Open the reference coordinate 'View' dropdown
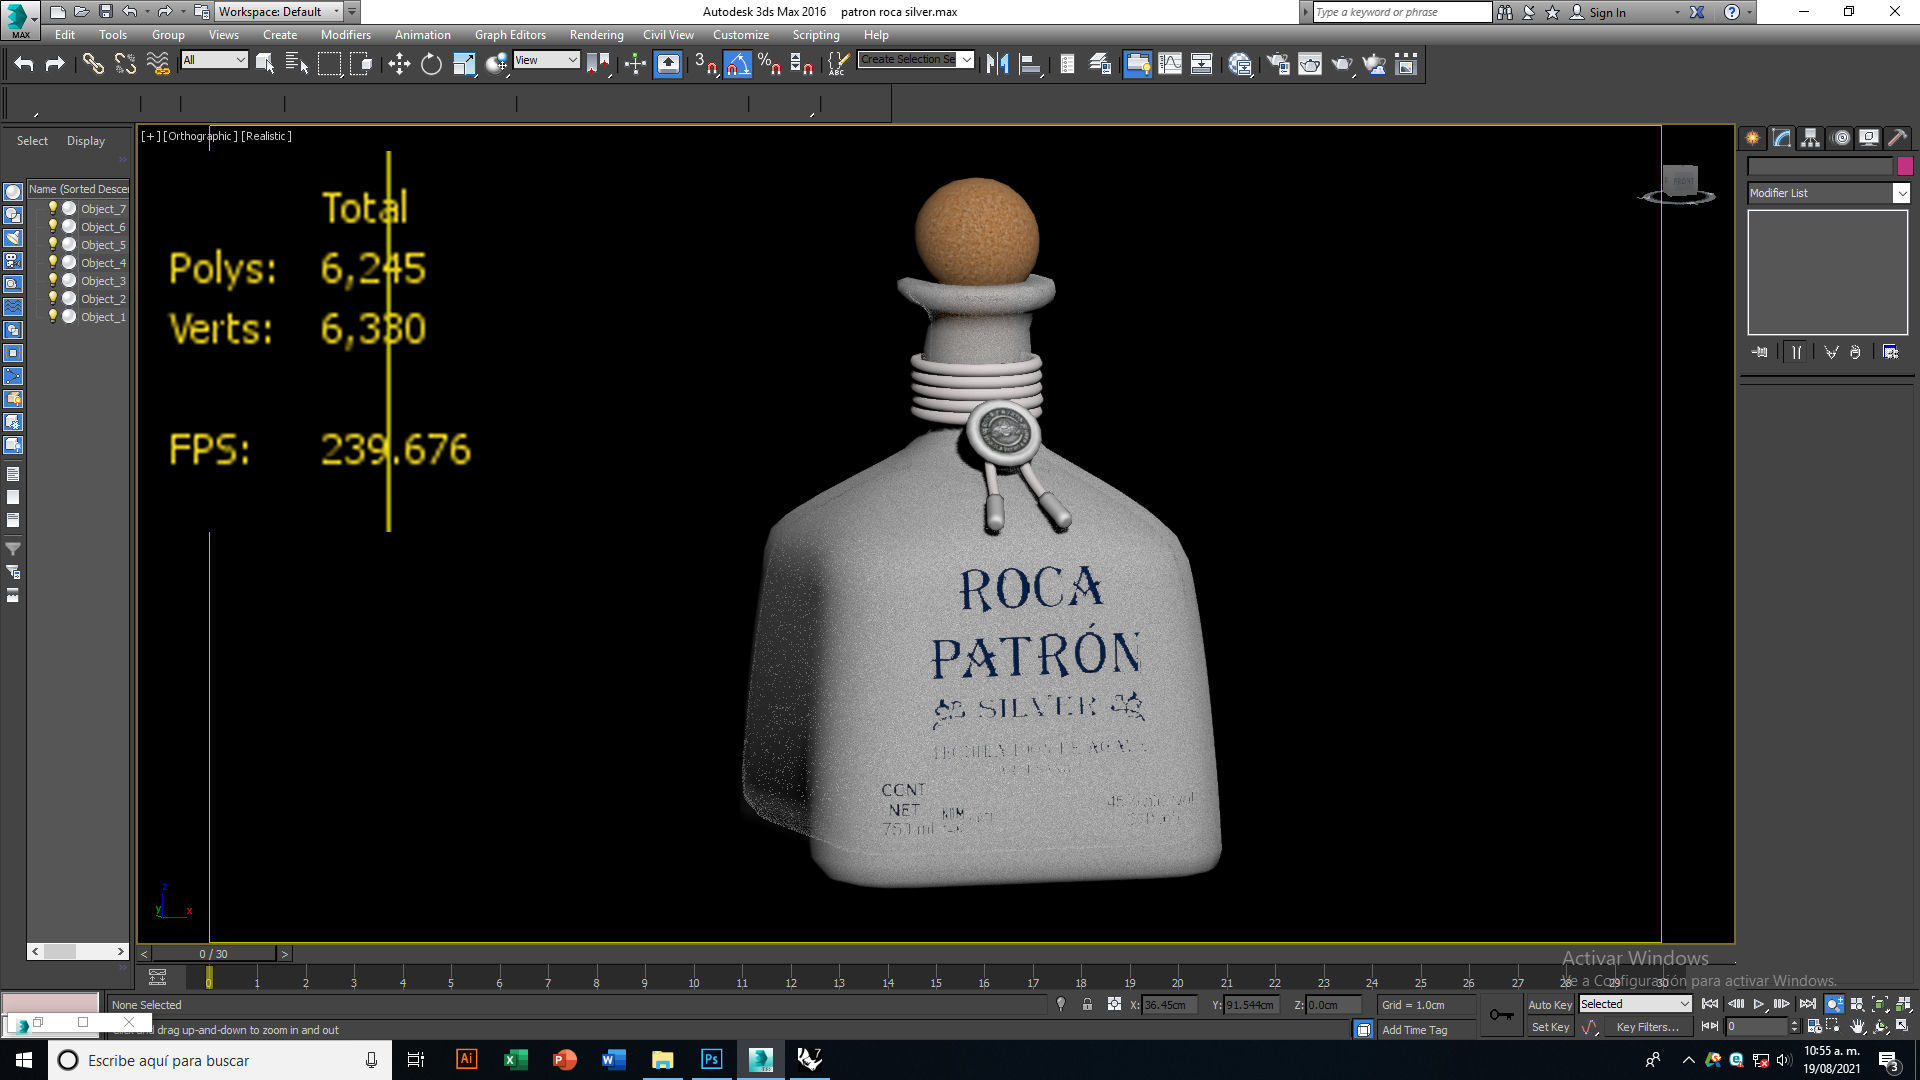 coord(546,60)
